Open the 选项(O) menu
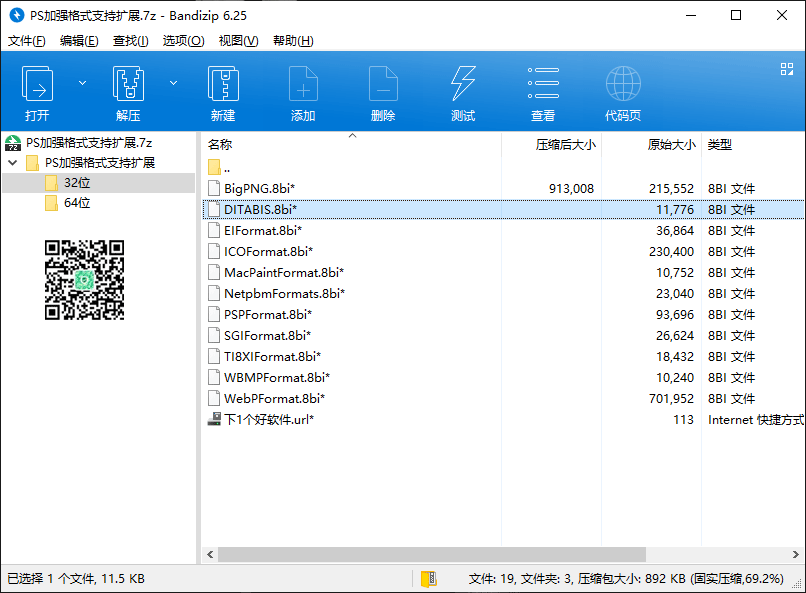 click(183, 41)
